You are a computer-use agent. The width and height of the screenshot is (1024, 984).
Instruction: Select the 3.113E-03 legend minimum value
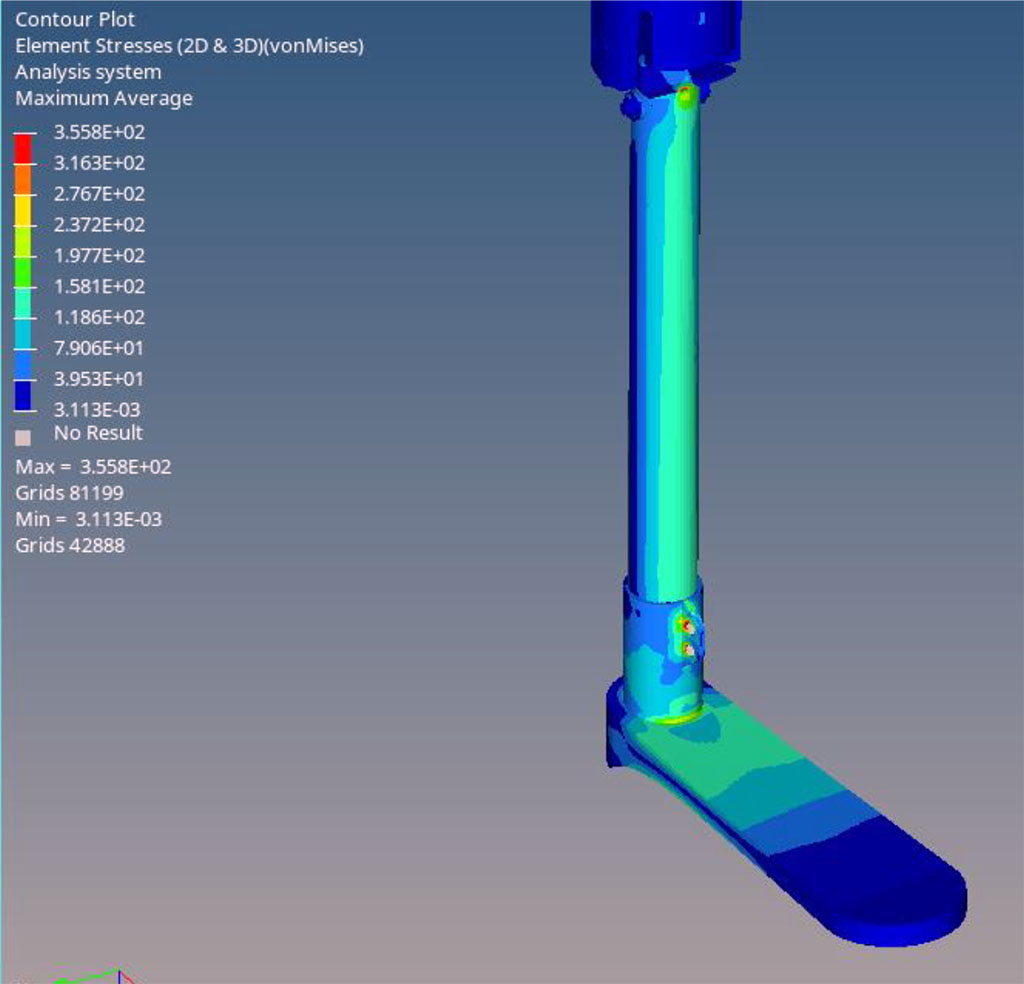click(x=96, y=409)
